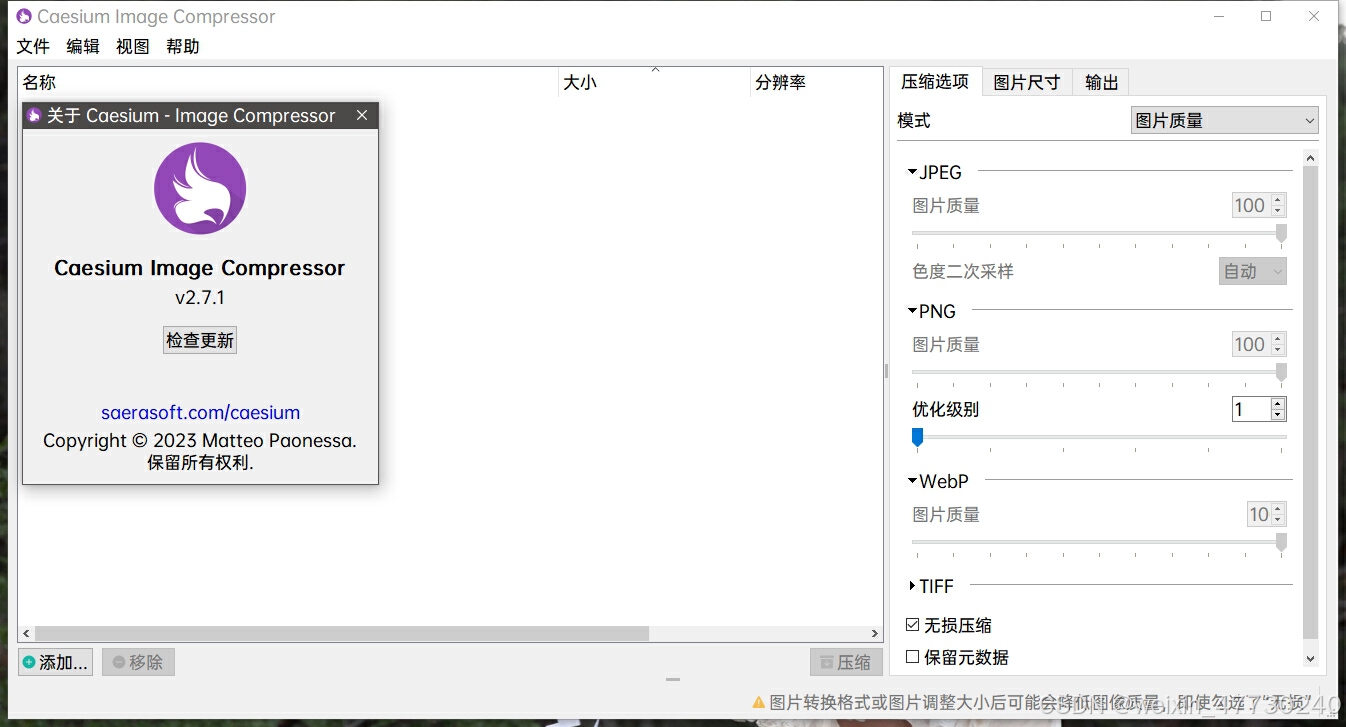Close the About Caesium dialog
The width and height of the screenshot is (1346, 727).
(362, 115)
